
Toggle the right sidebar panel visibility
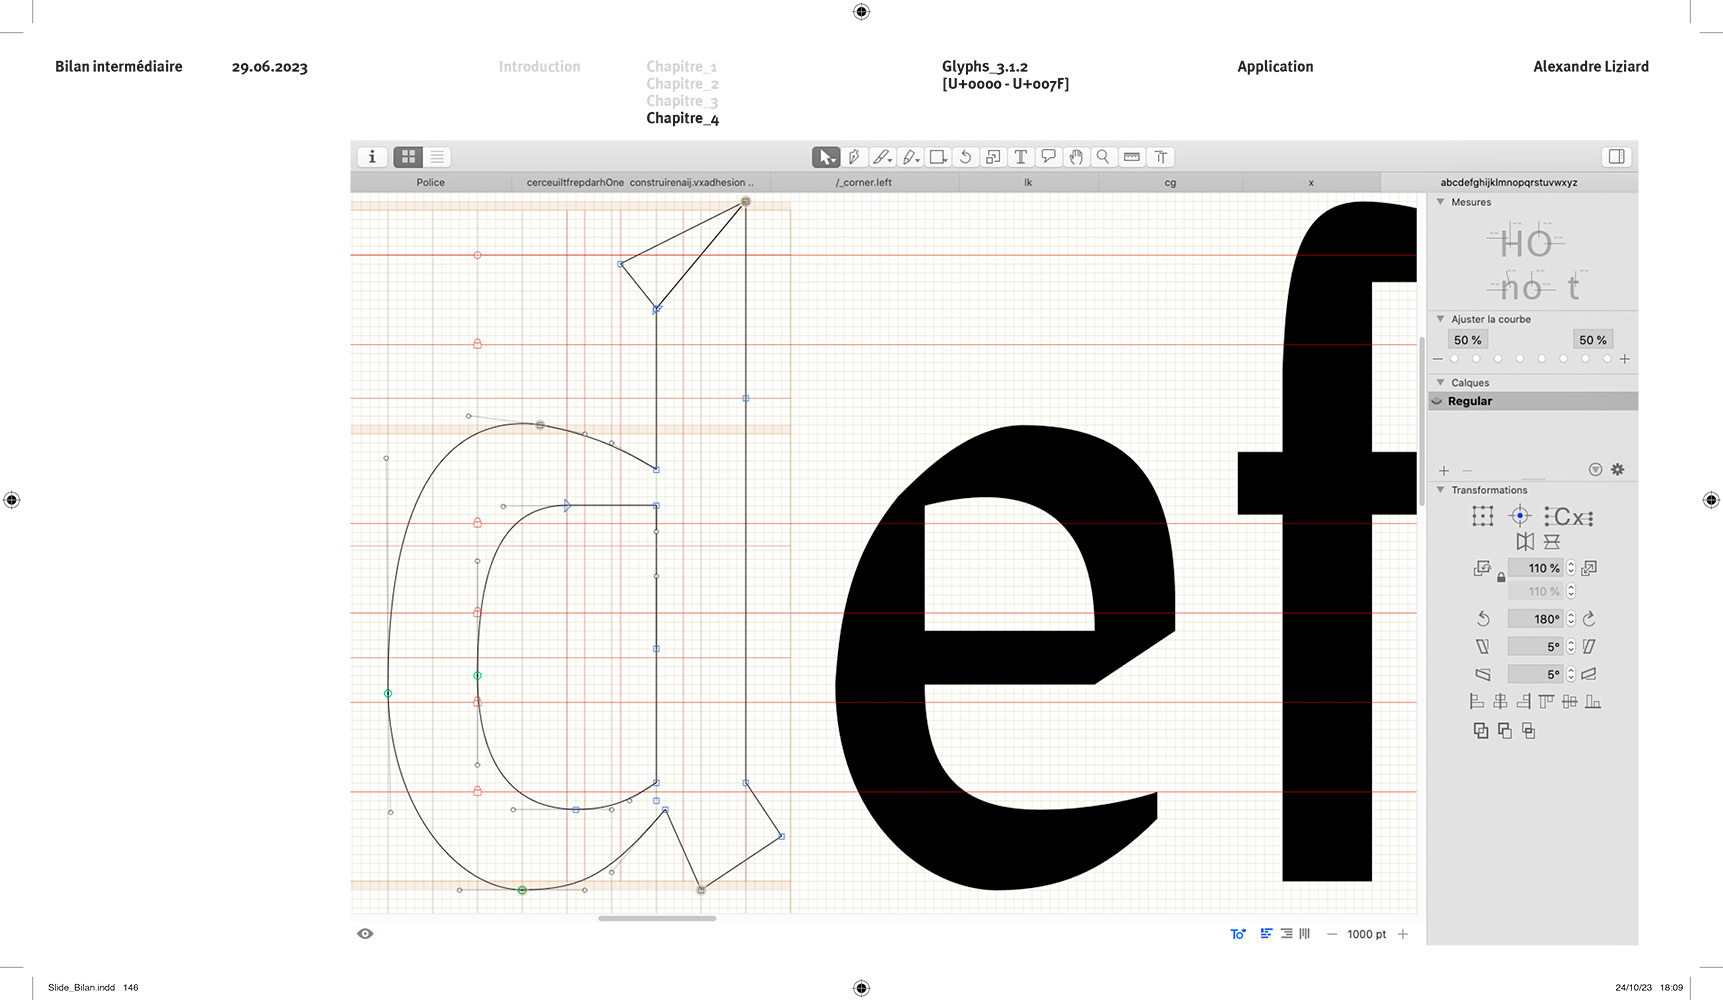pyautogui.click(x=1616, y=157)
